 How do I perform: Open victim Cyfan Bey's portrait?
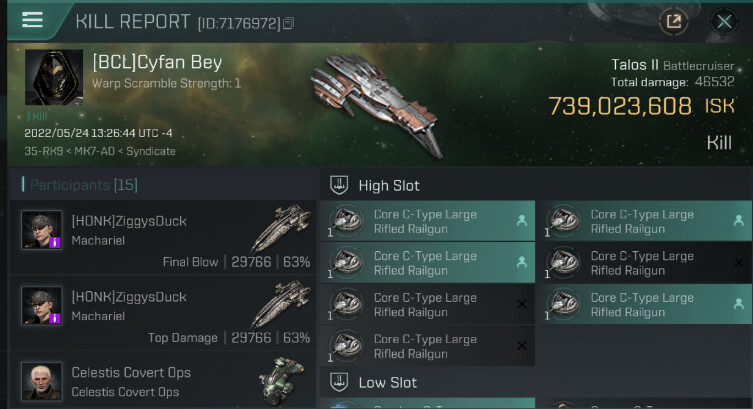coord(53,78)
